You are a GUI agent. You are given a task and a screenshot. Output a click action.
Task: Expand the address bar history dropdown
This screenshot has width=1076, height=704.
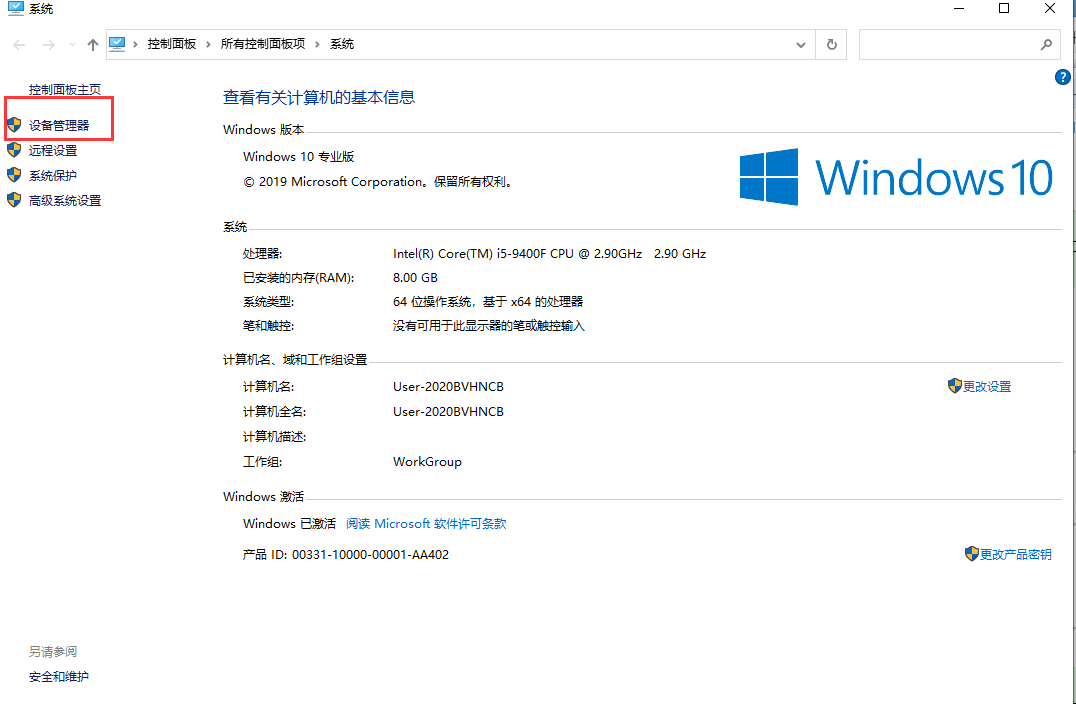(x=801, y=45)
